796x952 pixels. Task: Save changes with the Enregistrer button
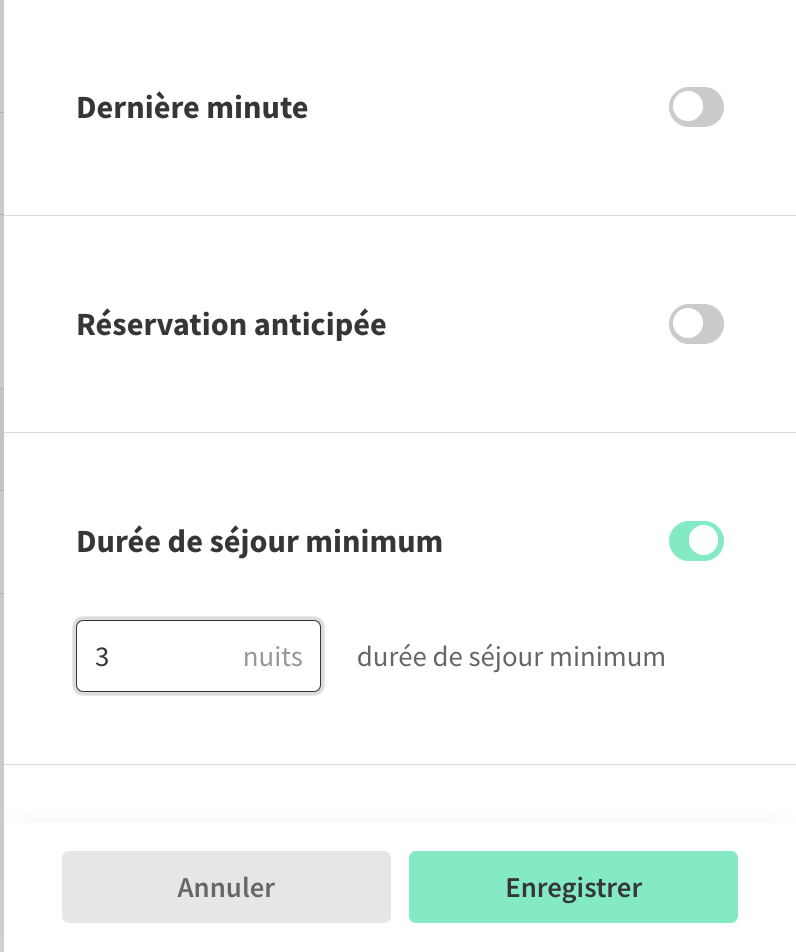click(573, 887)
